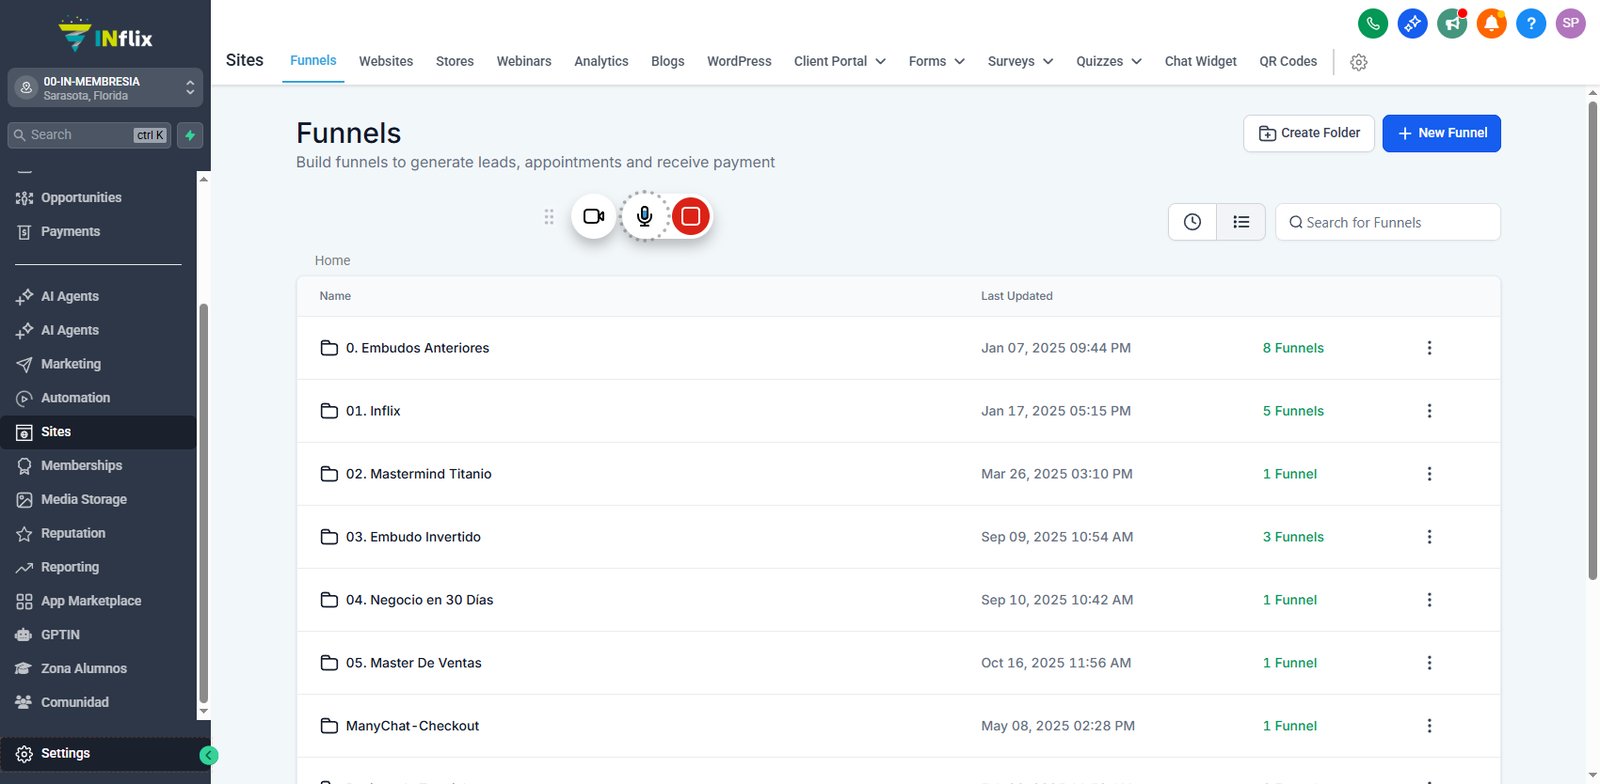1600x784 pixels.
Task: Toggle the microphone in recording widget
Action: [x=645, y=216]
